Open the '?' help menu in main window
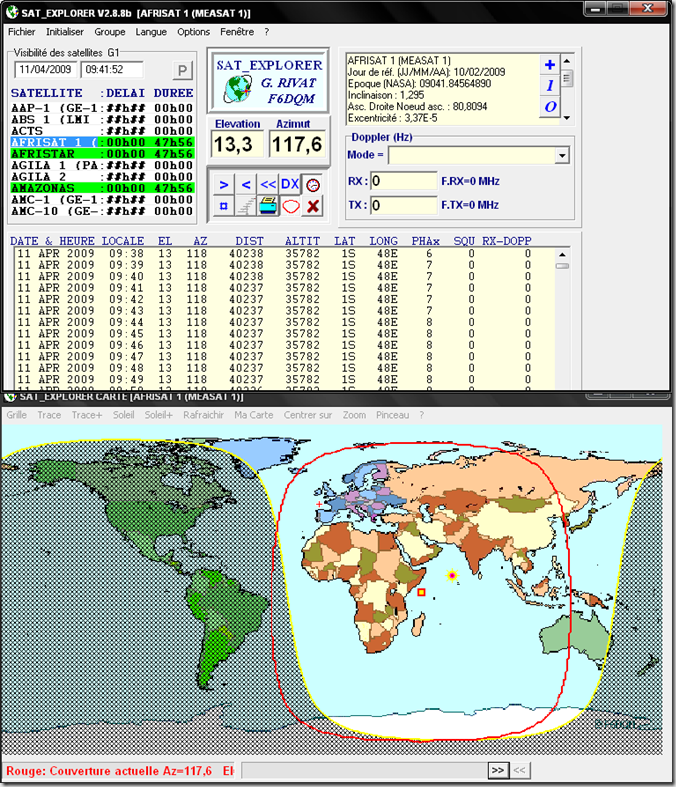 266,32
